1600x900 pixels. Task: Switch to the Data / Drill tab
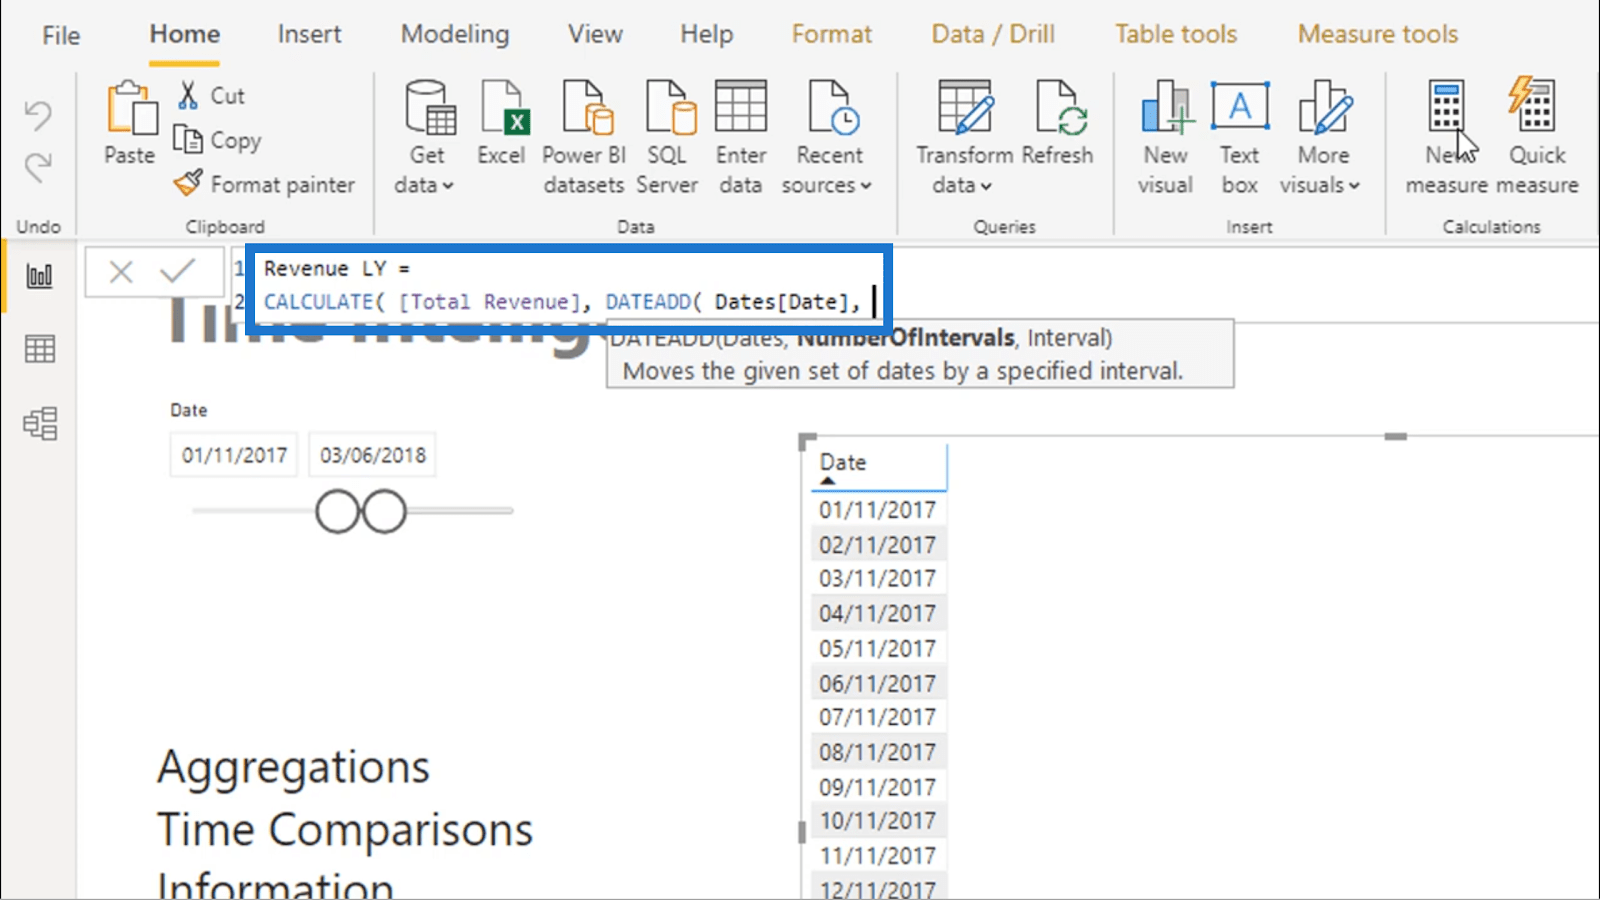993,34
